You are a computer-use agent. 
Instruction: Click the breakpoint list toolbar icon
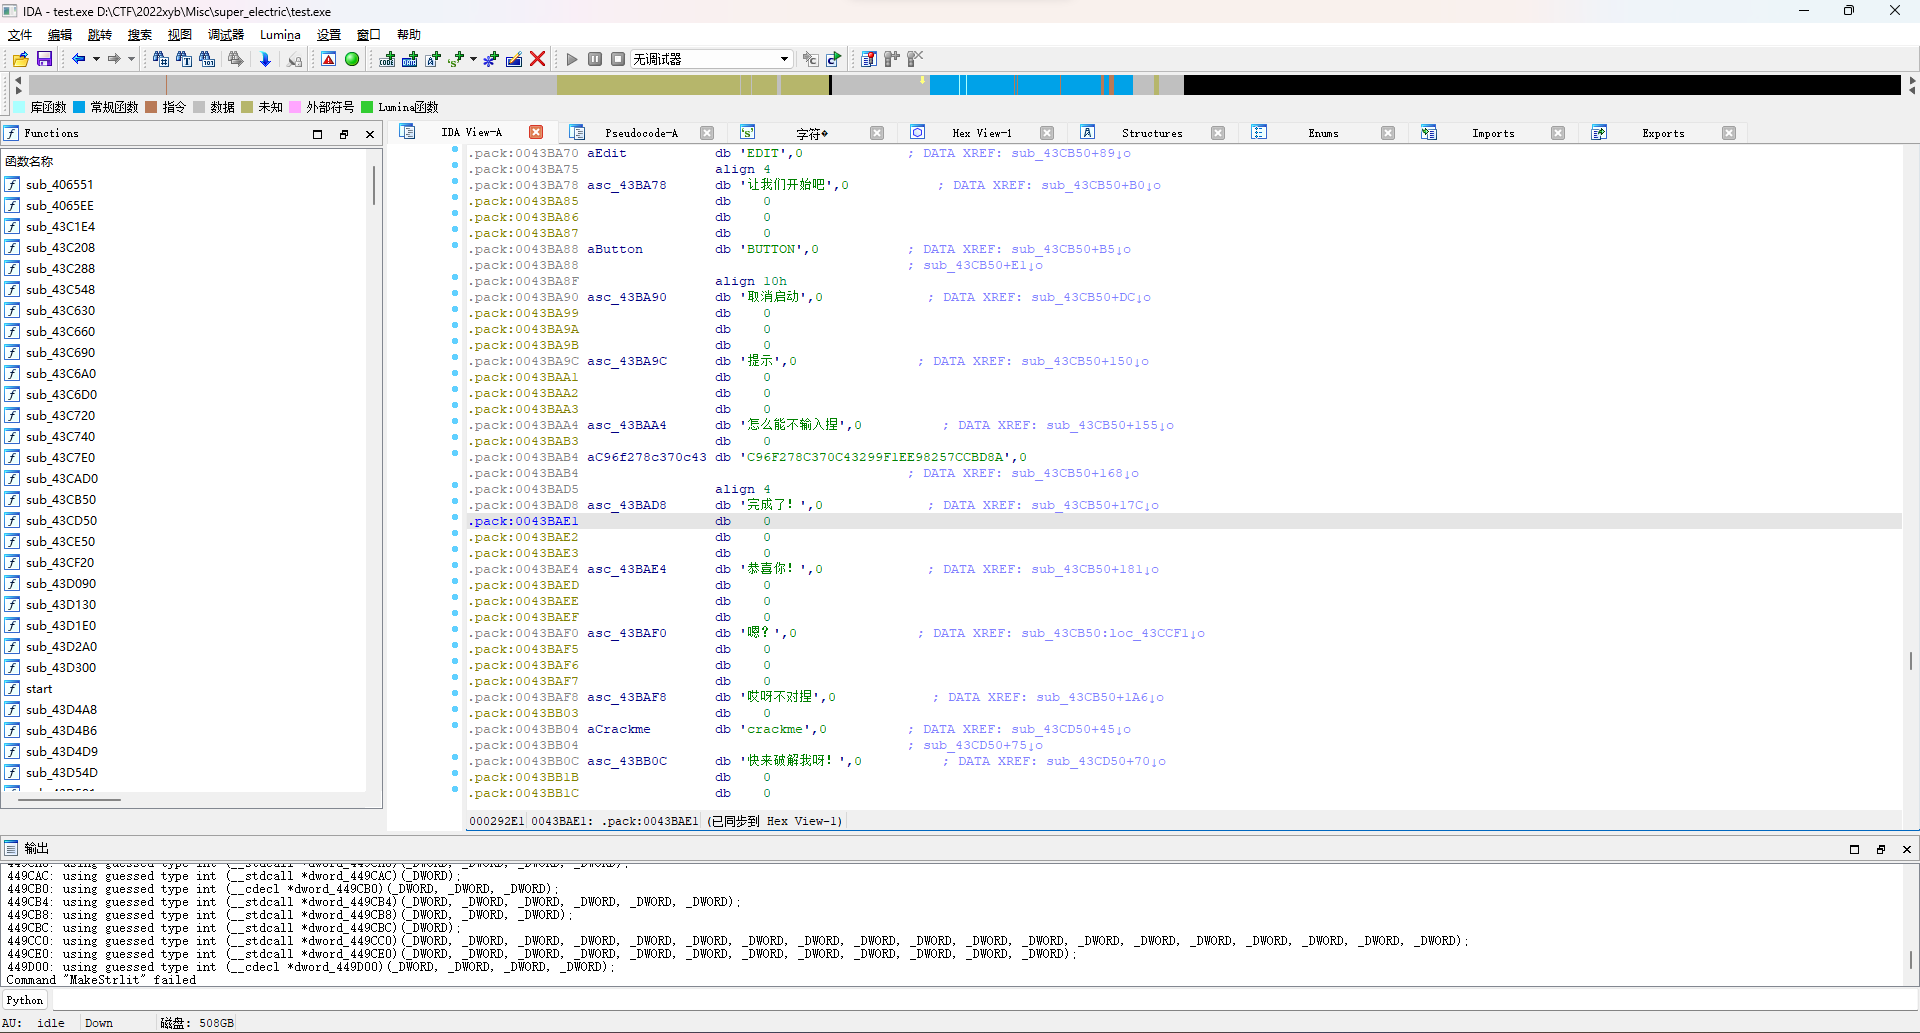coord(869,59)
